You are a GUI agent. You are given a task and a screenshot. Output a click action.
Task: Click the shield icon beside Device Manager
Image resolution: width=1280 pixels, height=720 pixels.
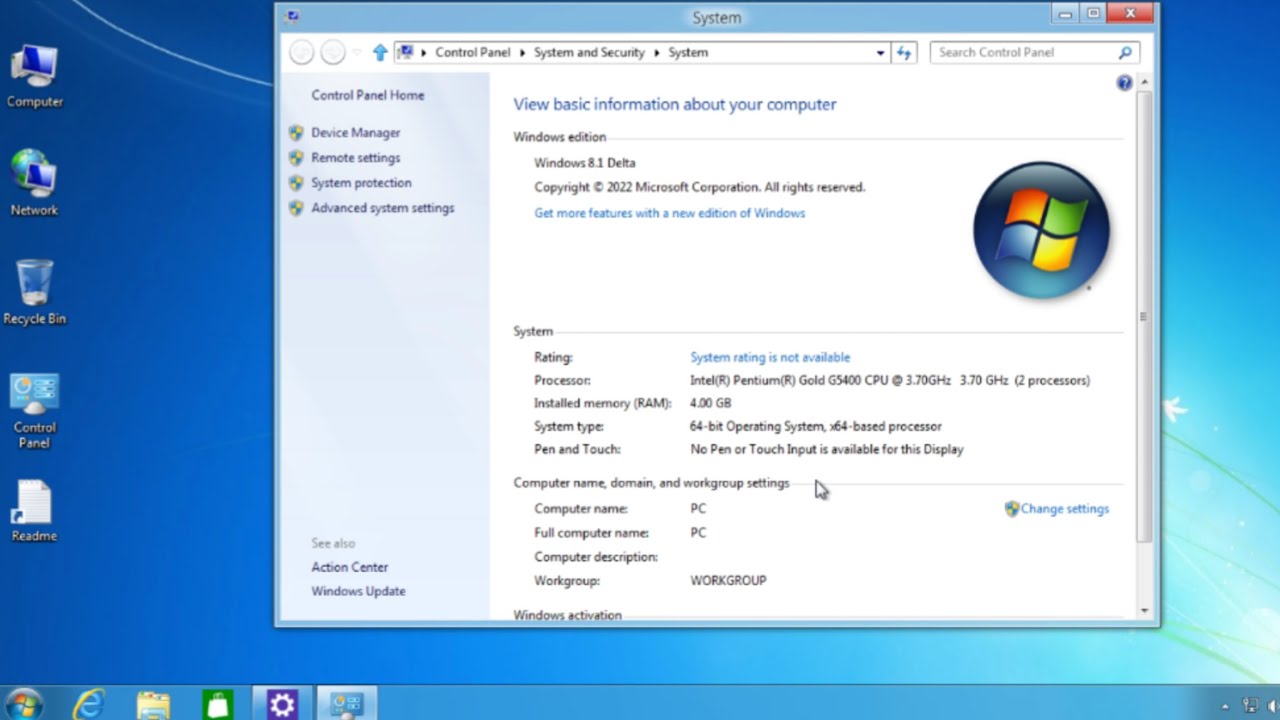[x=296, y=132]
